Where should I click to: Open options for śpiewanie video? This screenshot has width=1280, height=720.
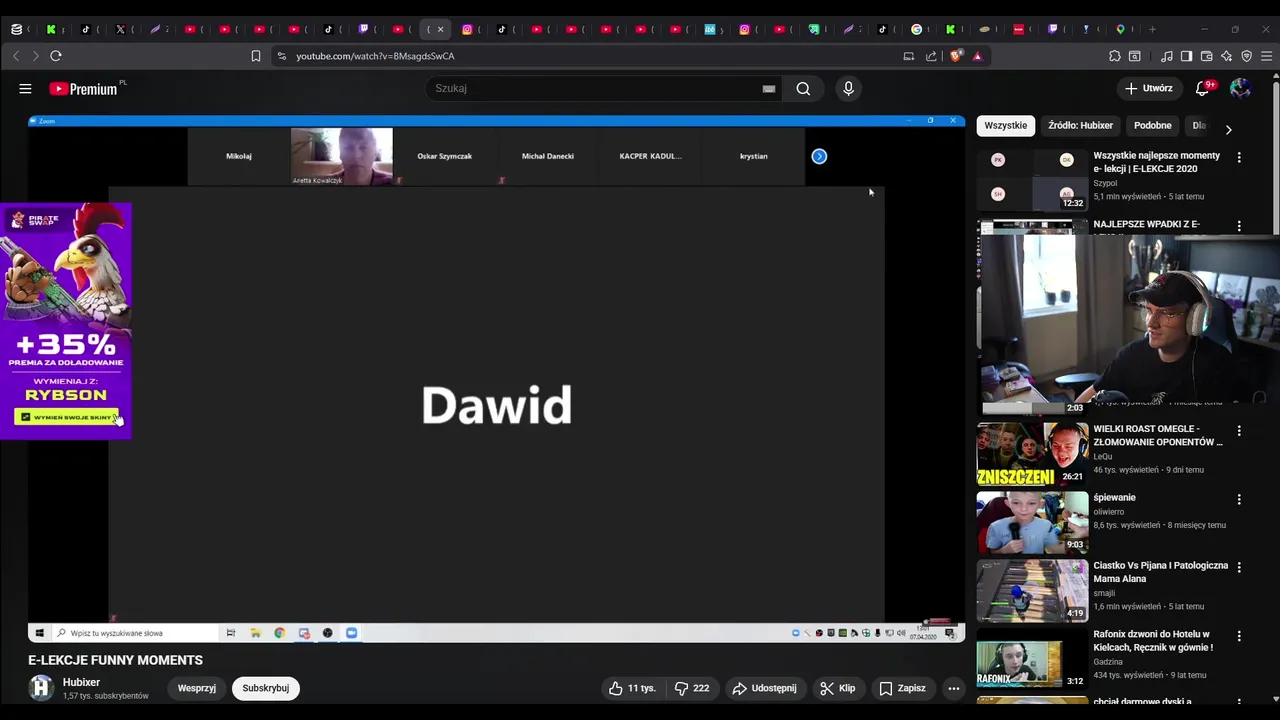pos(1239,499)
